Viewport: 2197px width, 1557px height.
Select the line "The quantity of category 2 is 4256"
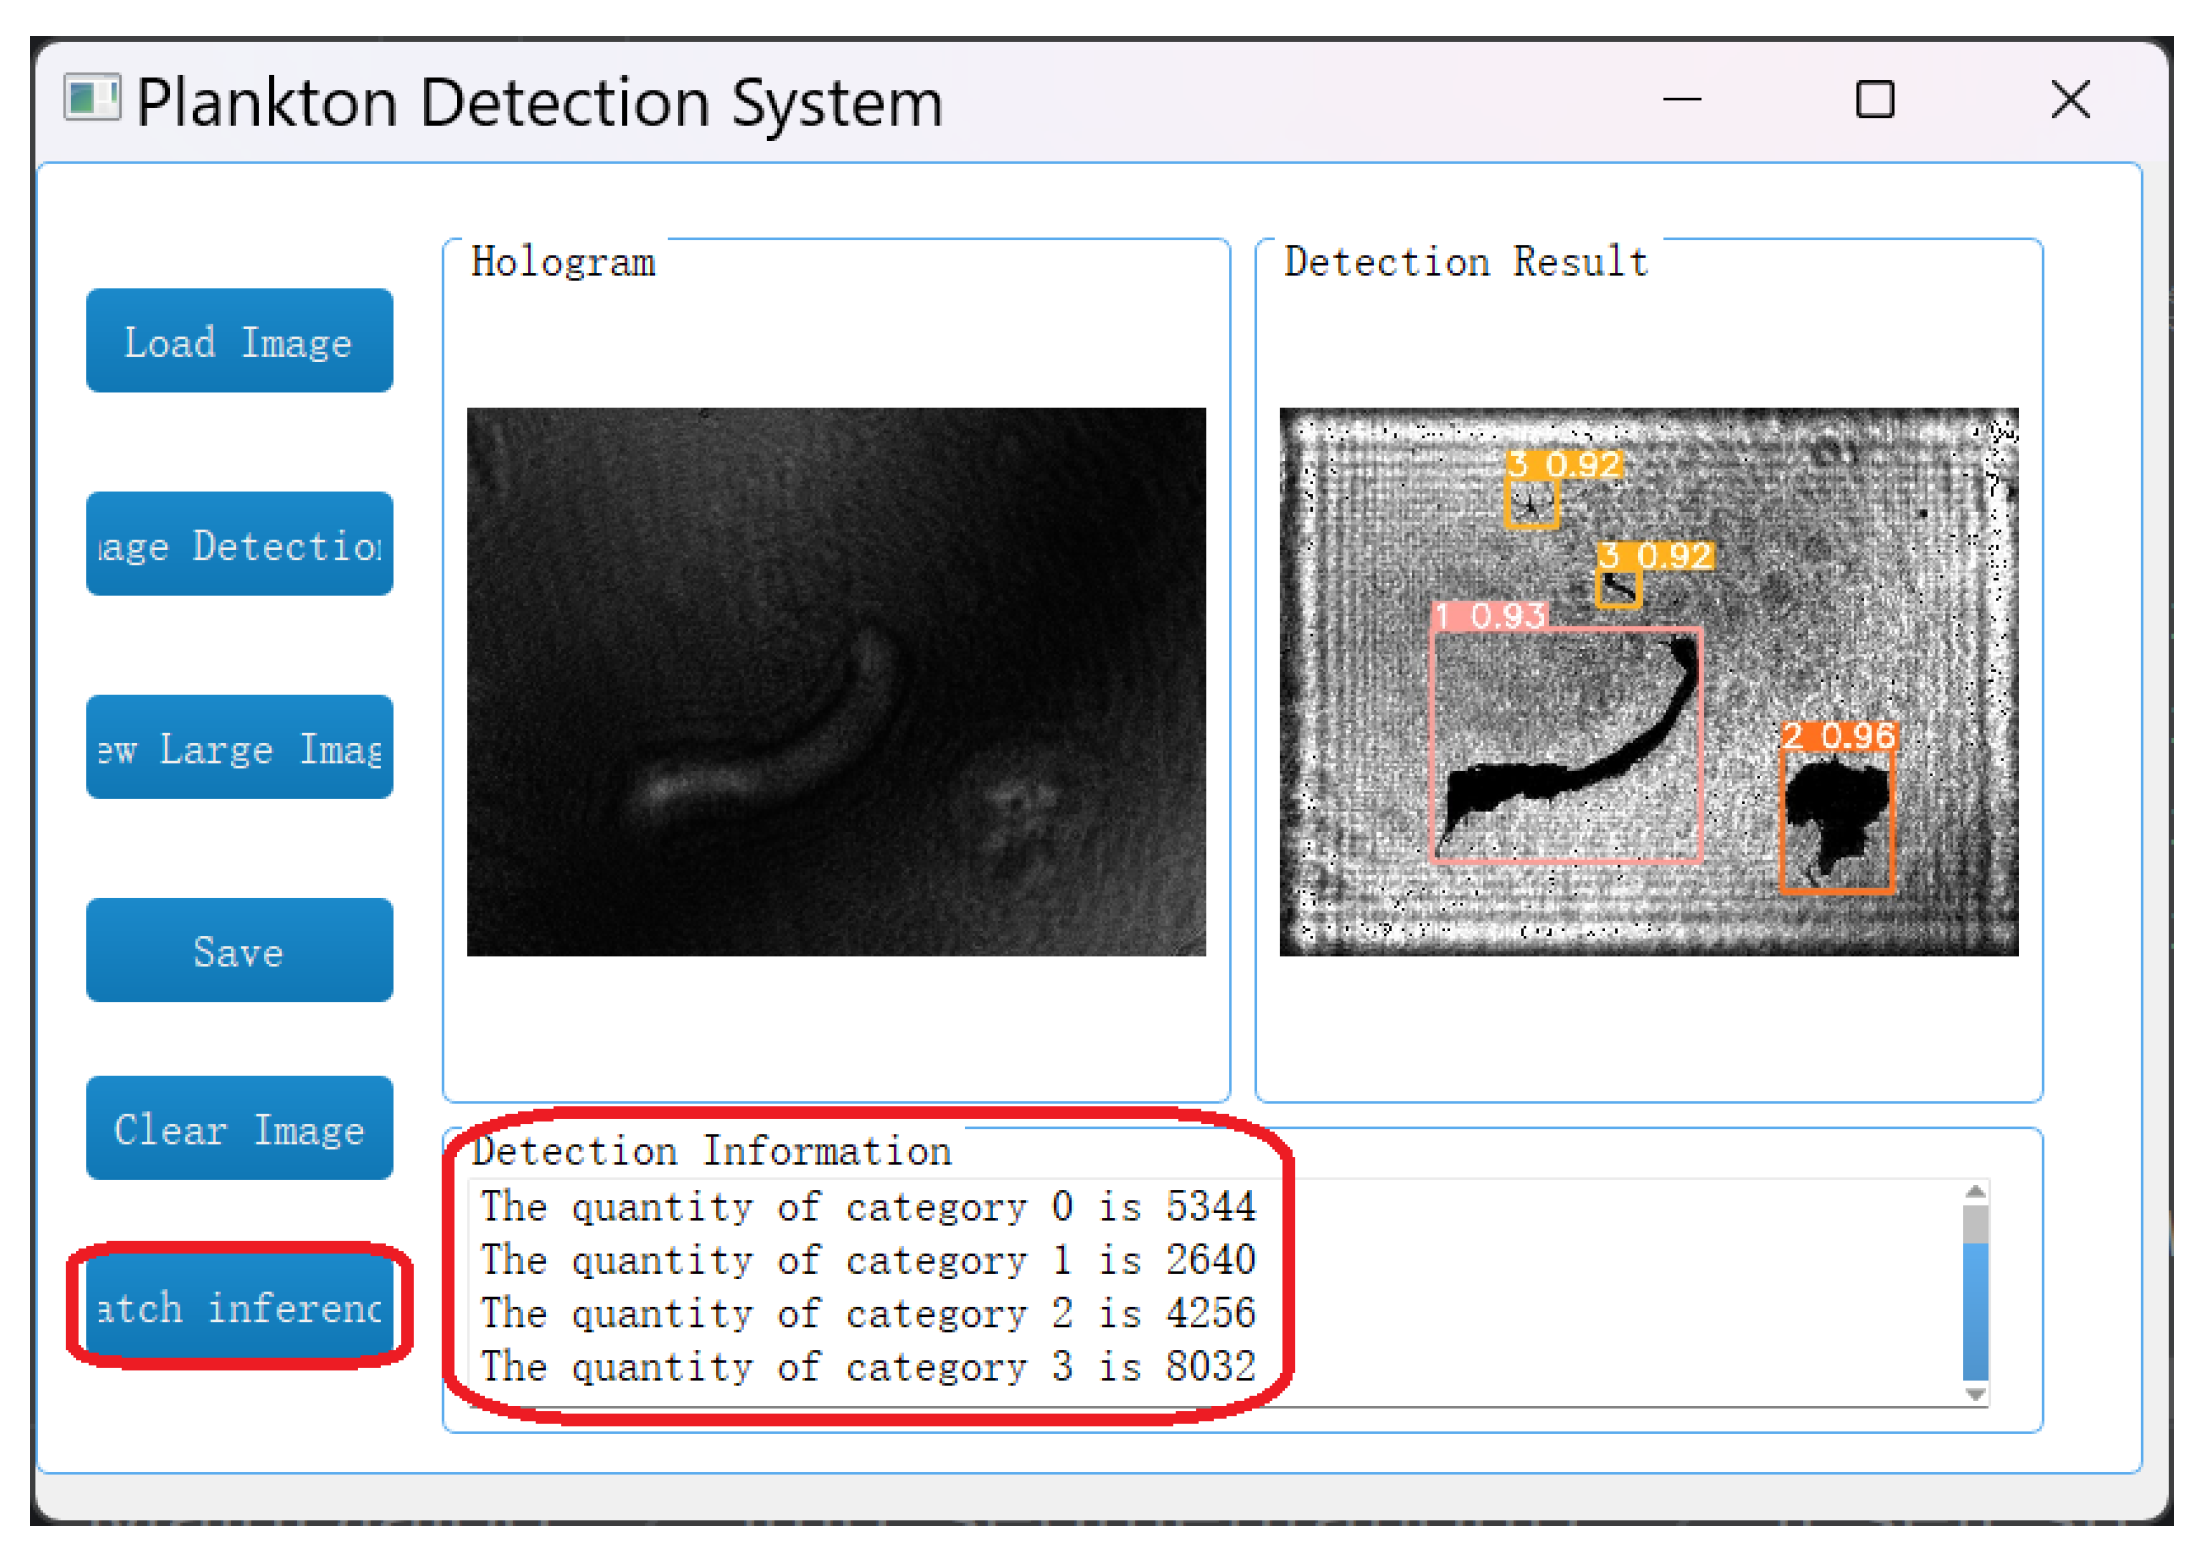[x=868, y=1313]
